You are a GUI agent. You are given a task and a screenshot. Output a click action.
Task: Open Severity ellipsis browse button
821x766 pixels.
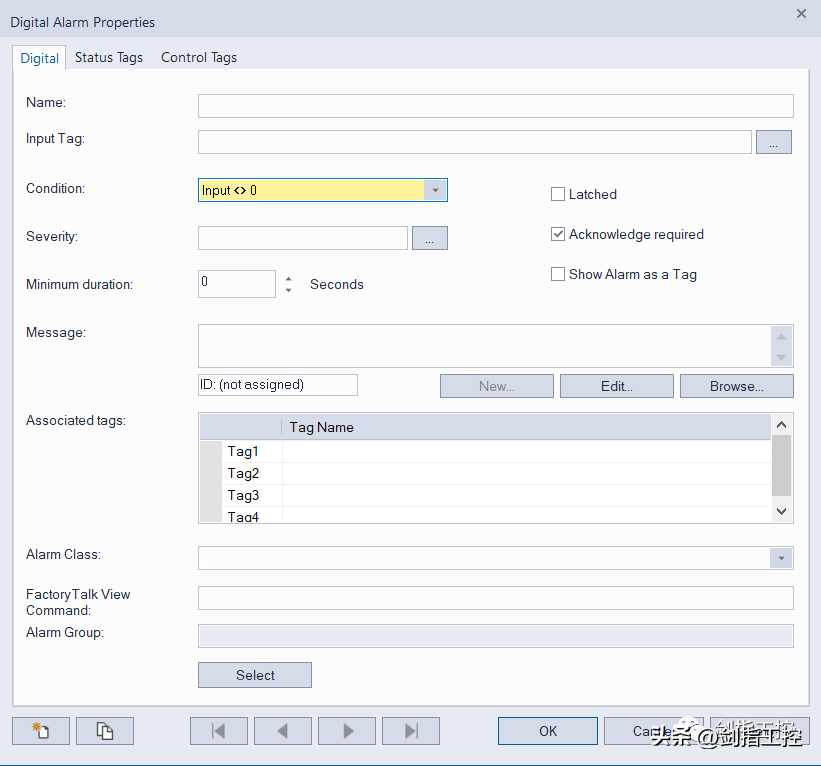pyautogui.click(x=430, y=238)
